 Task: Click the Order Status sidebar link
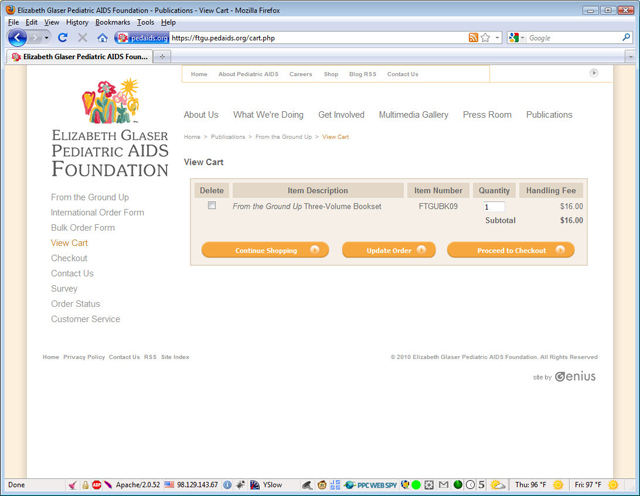pyautogui.click(x=75, y=304)
